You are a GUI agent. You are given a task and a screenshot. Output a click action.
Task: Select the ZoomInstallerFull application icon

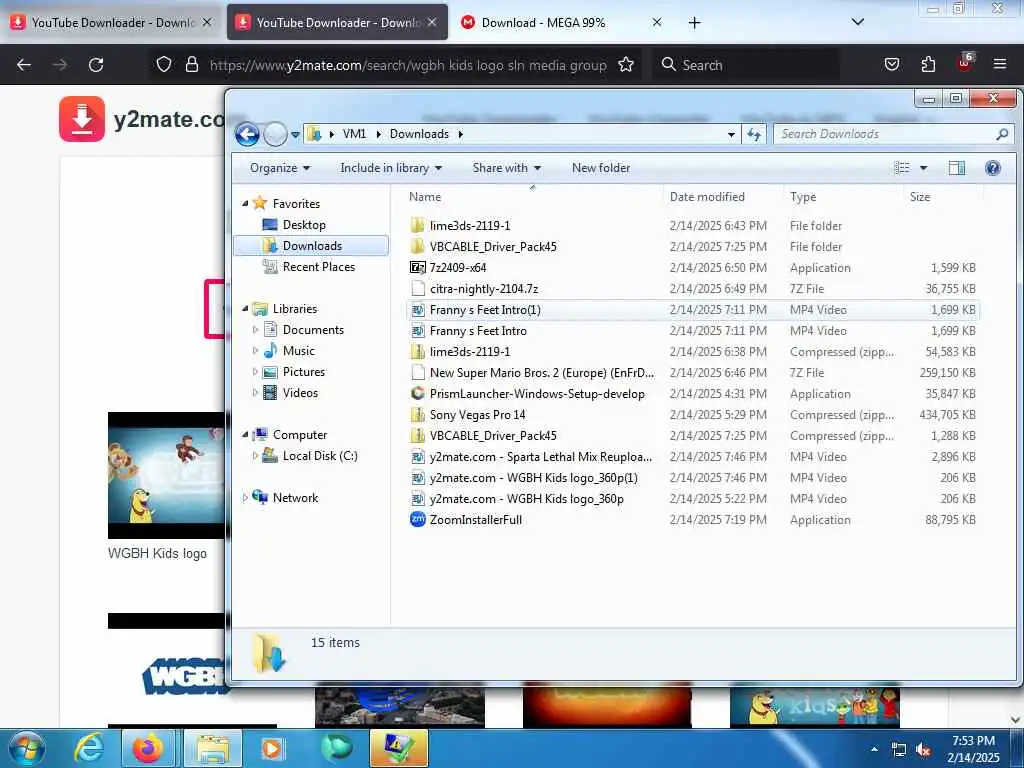[418, 520]
